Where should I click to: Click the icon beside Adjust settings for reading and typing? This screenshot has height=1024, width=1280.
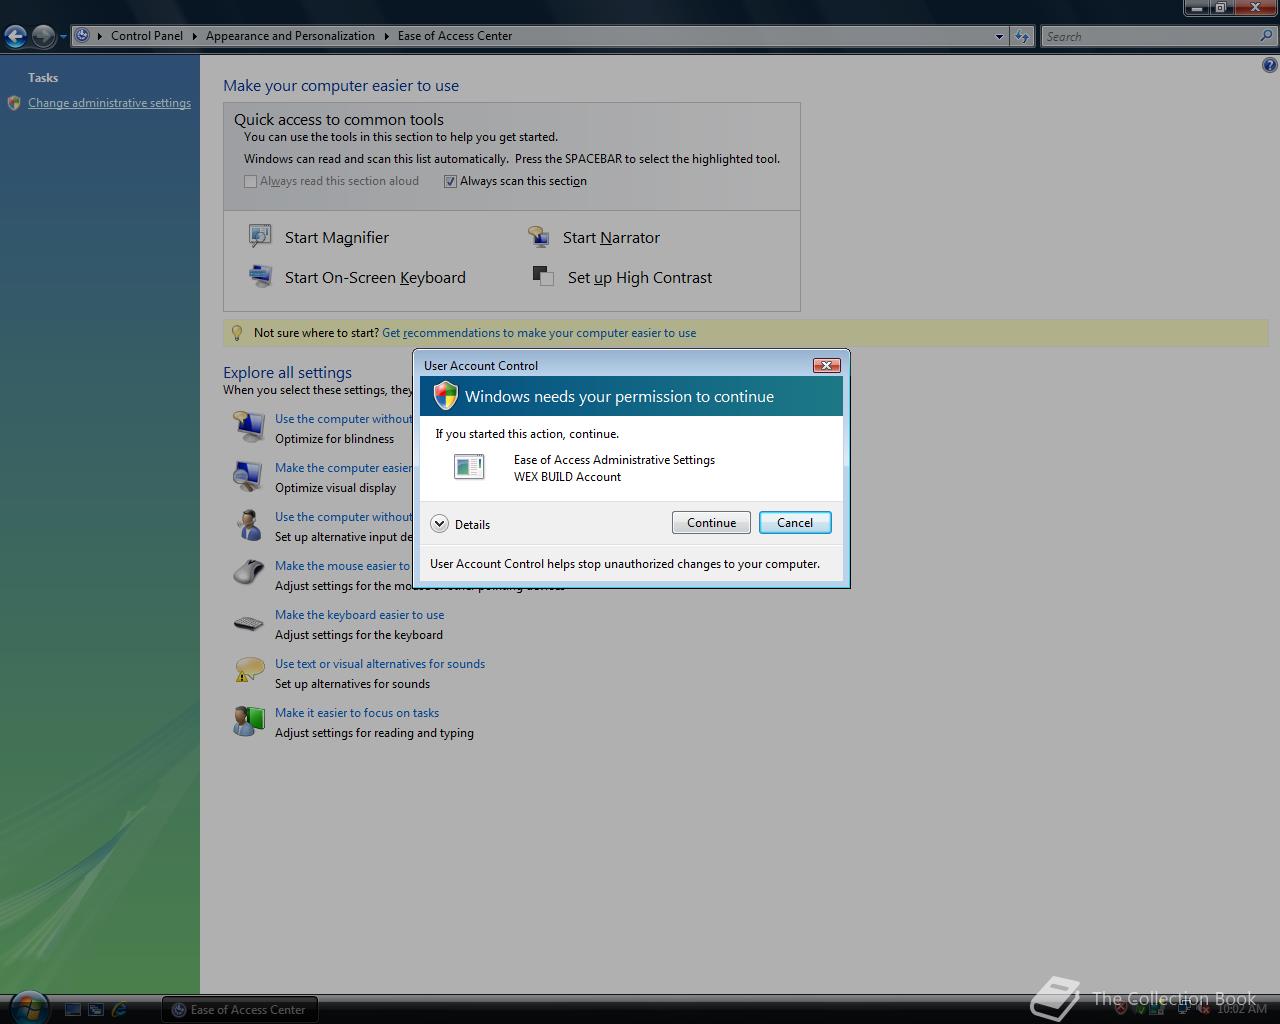pos(248,721)
